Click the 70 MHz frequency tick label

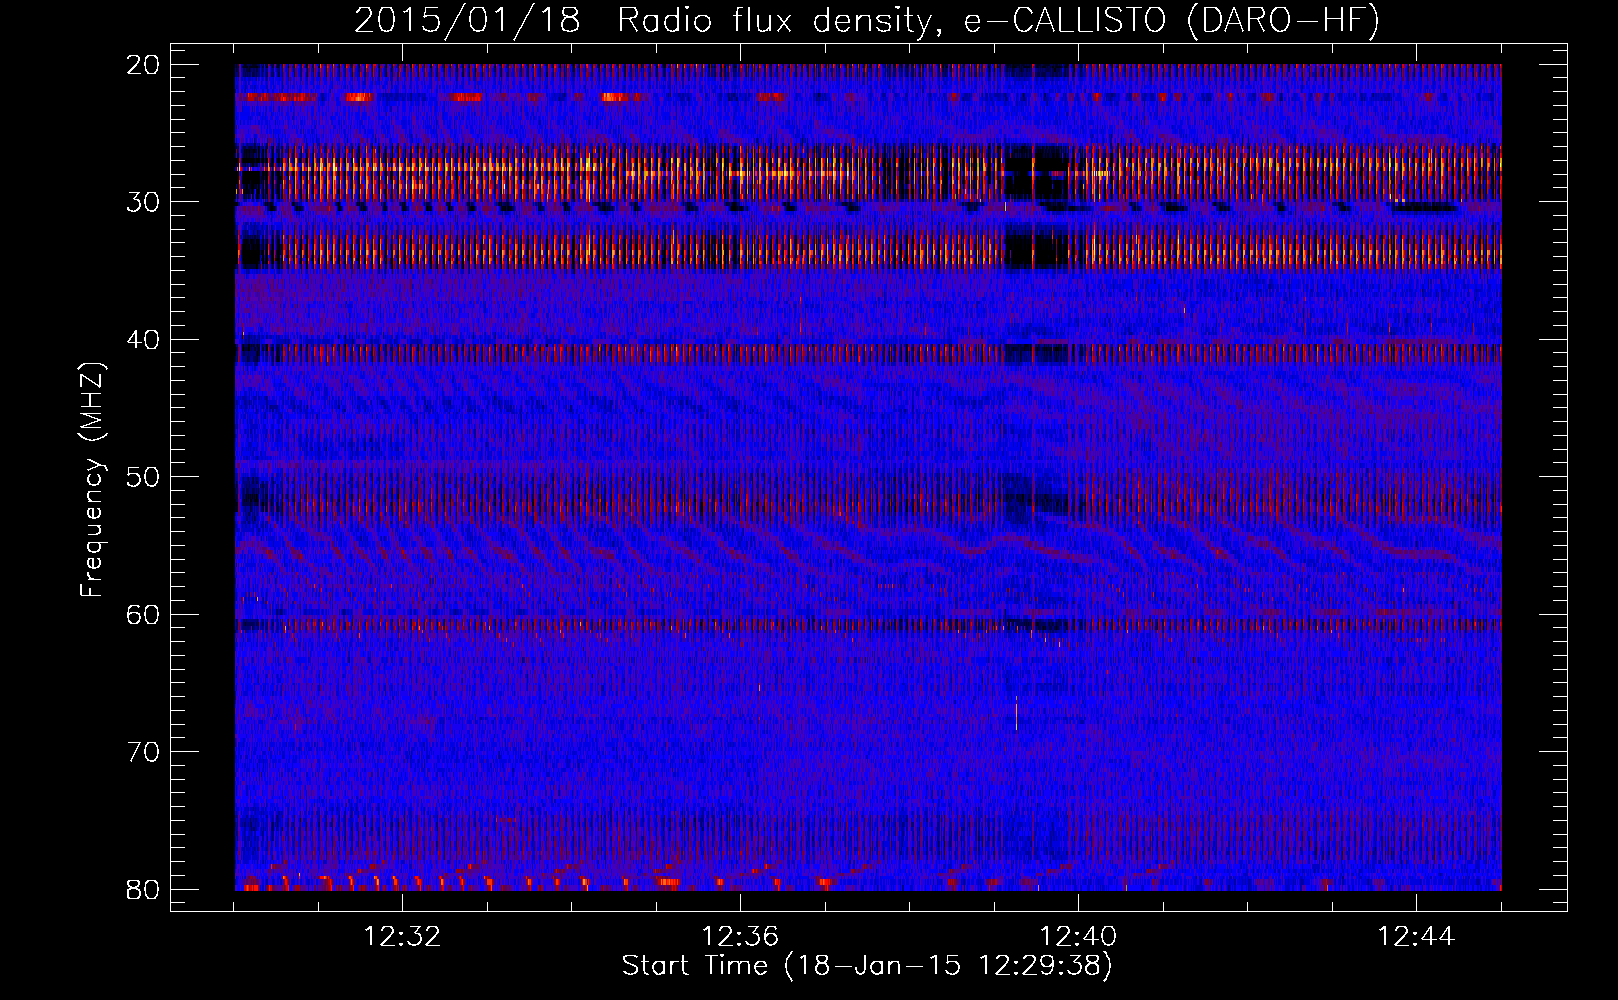pyautogui.click(x=143, y=752)
